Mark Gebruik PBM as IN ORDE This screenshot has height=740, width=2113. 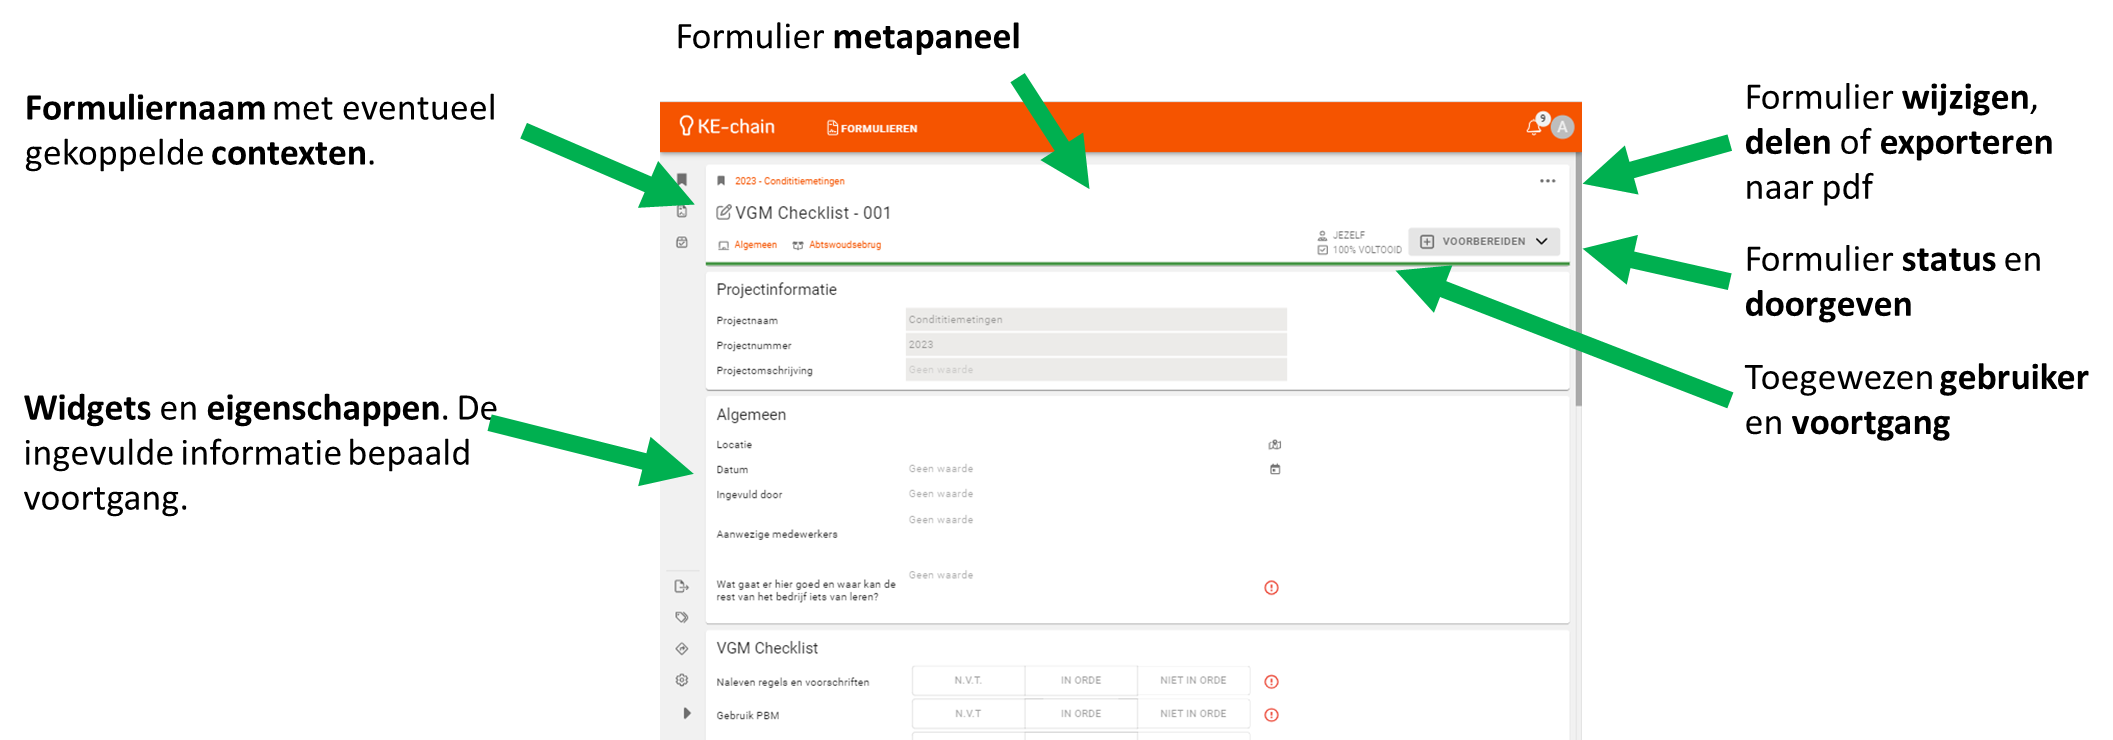(1080, 714)
